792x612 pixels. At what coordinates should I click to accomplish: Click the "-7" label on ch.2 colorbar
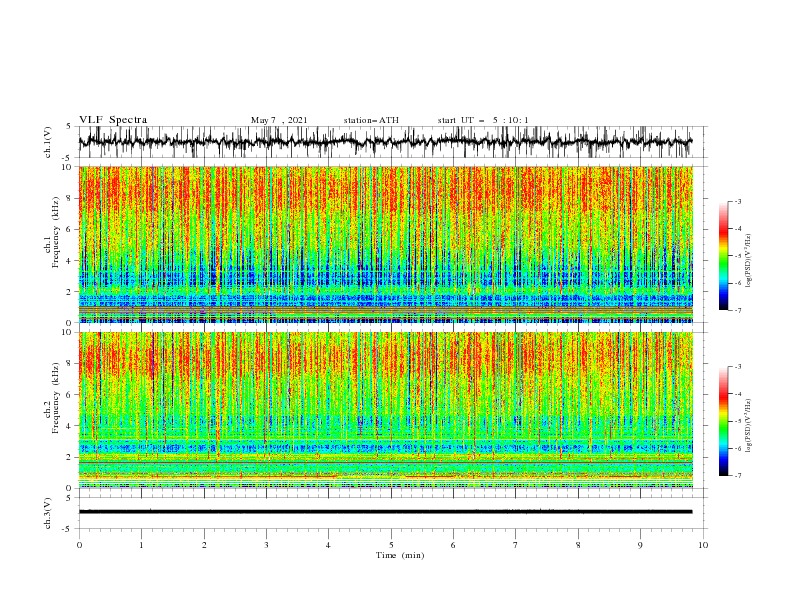click(x=737, y=476)
